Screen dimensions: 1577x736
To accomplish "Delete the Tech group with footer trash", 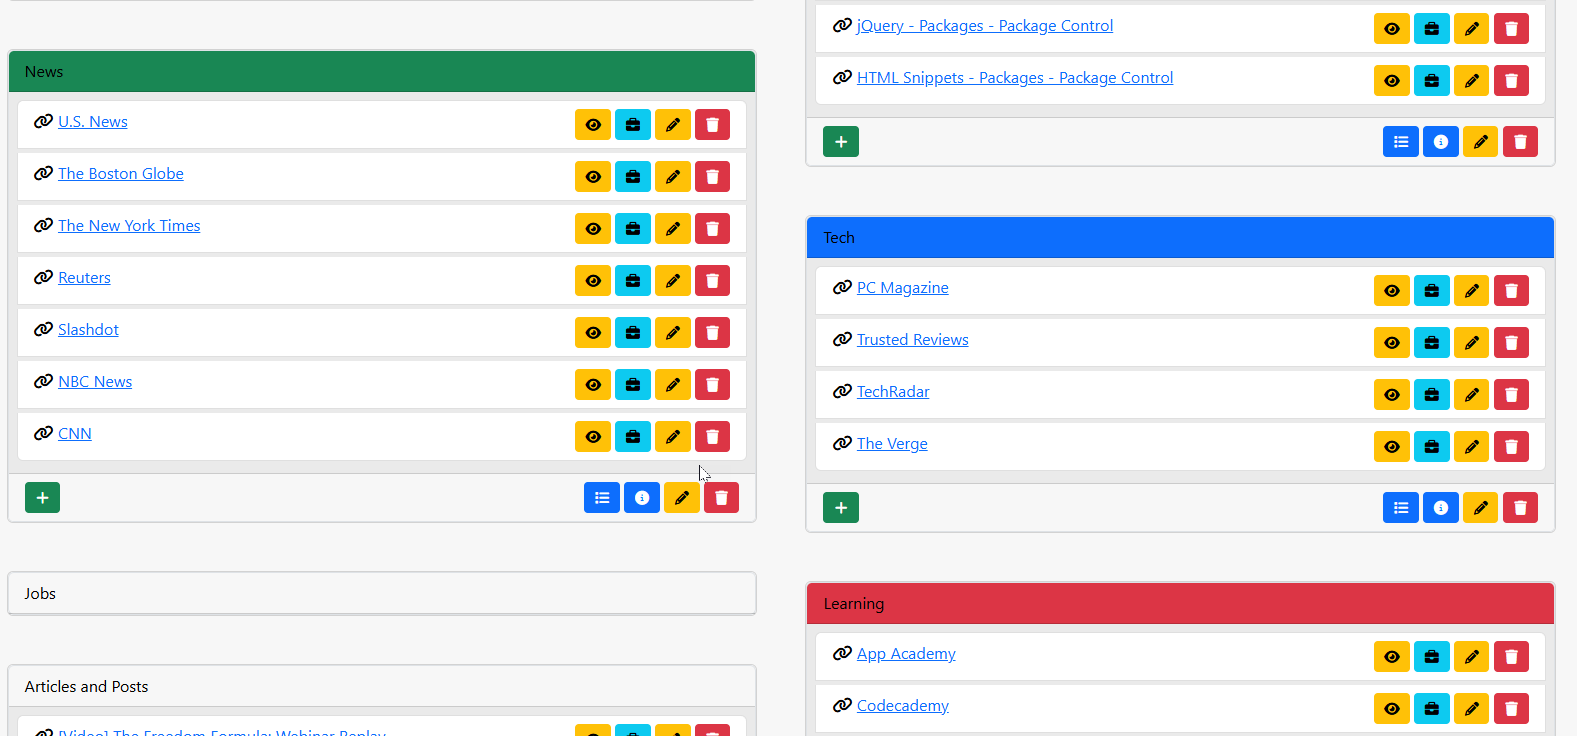I will [x=1521, y=508].
